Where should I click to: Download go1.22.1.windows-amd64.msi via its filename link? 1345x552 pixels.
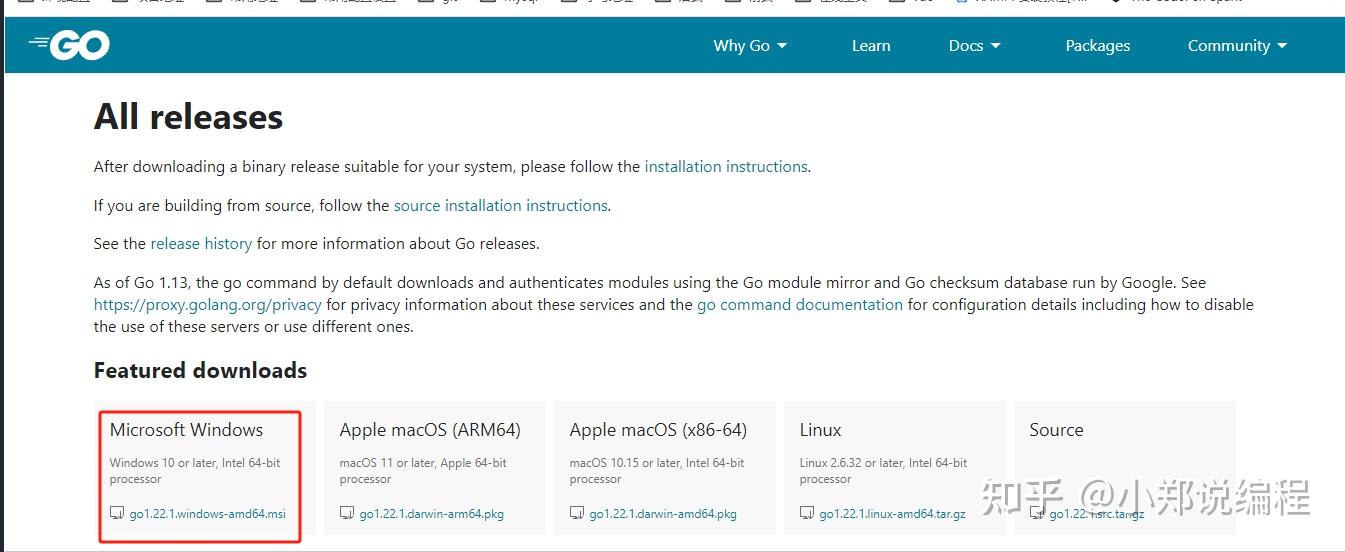point(207,514)
